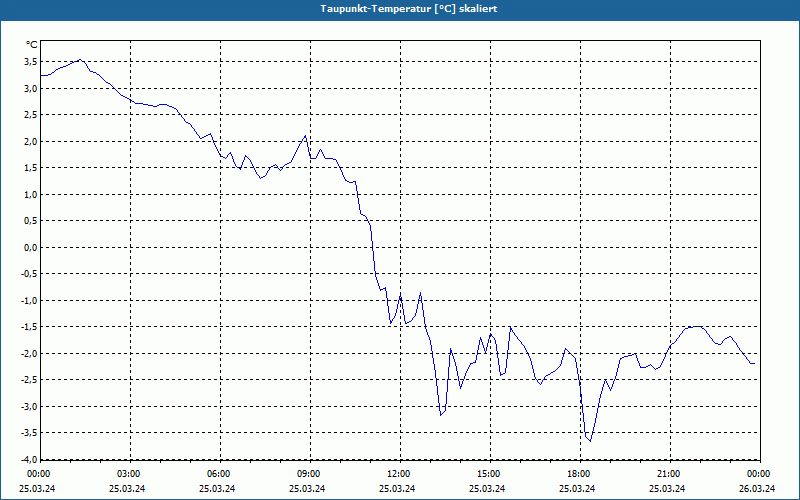The width and height of the screenshot is (800, 500).
Task: Click the curve's lowest dip after 18:00
Action: (x=590, y=441)
